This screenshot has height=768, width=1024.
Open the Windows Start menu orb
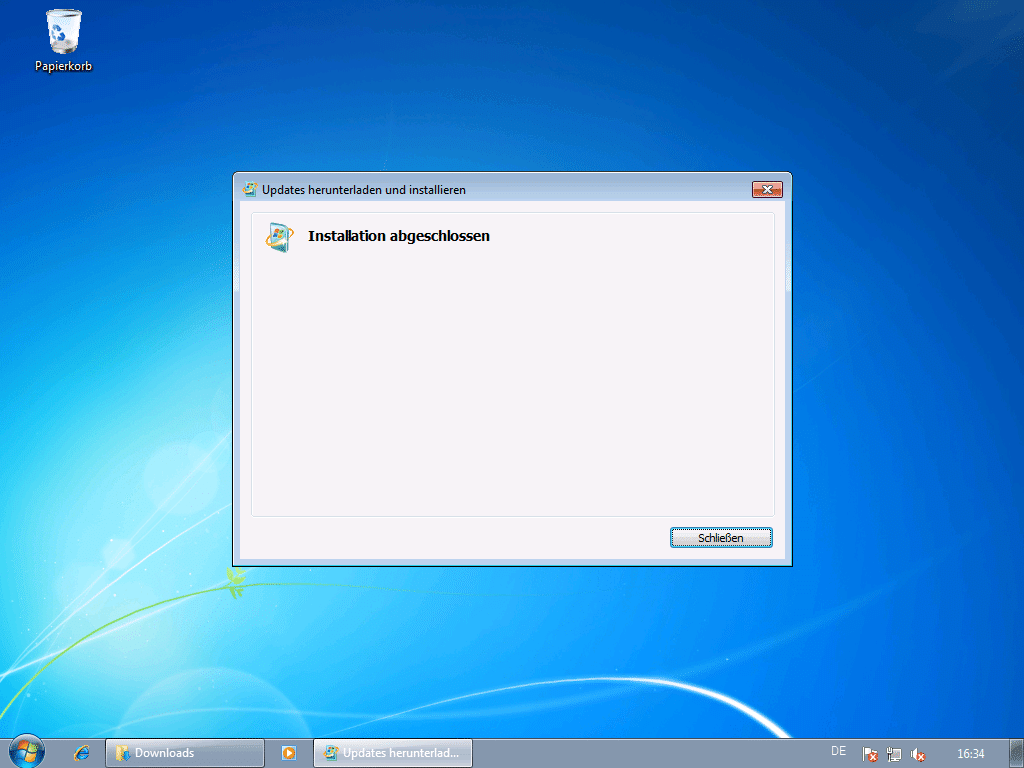point(26,752)
